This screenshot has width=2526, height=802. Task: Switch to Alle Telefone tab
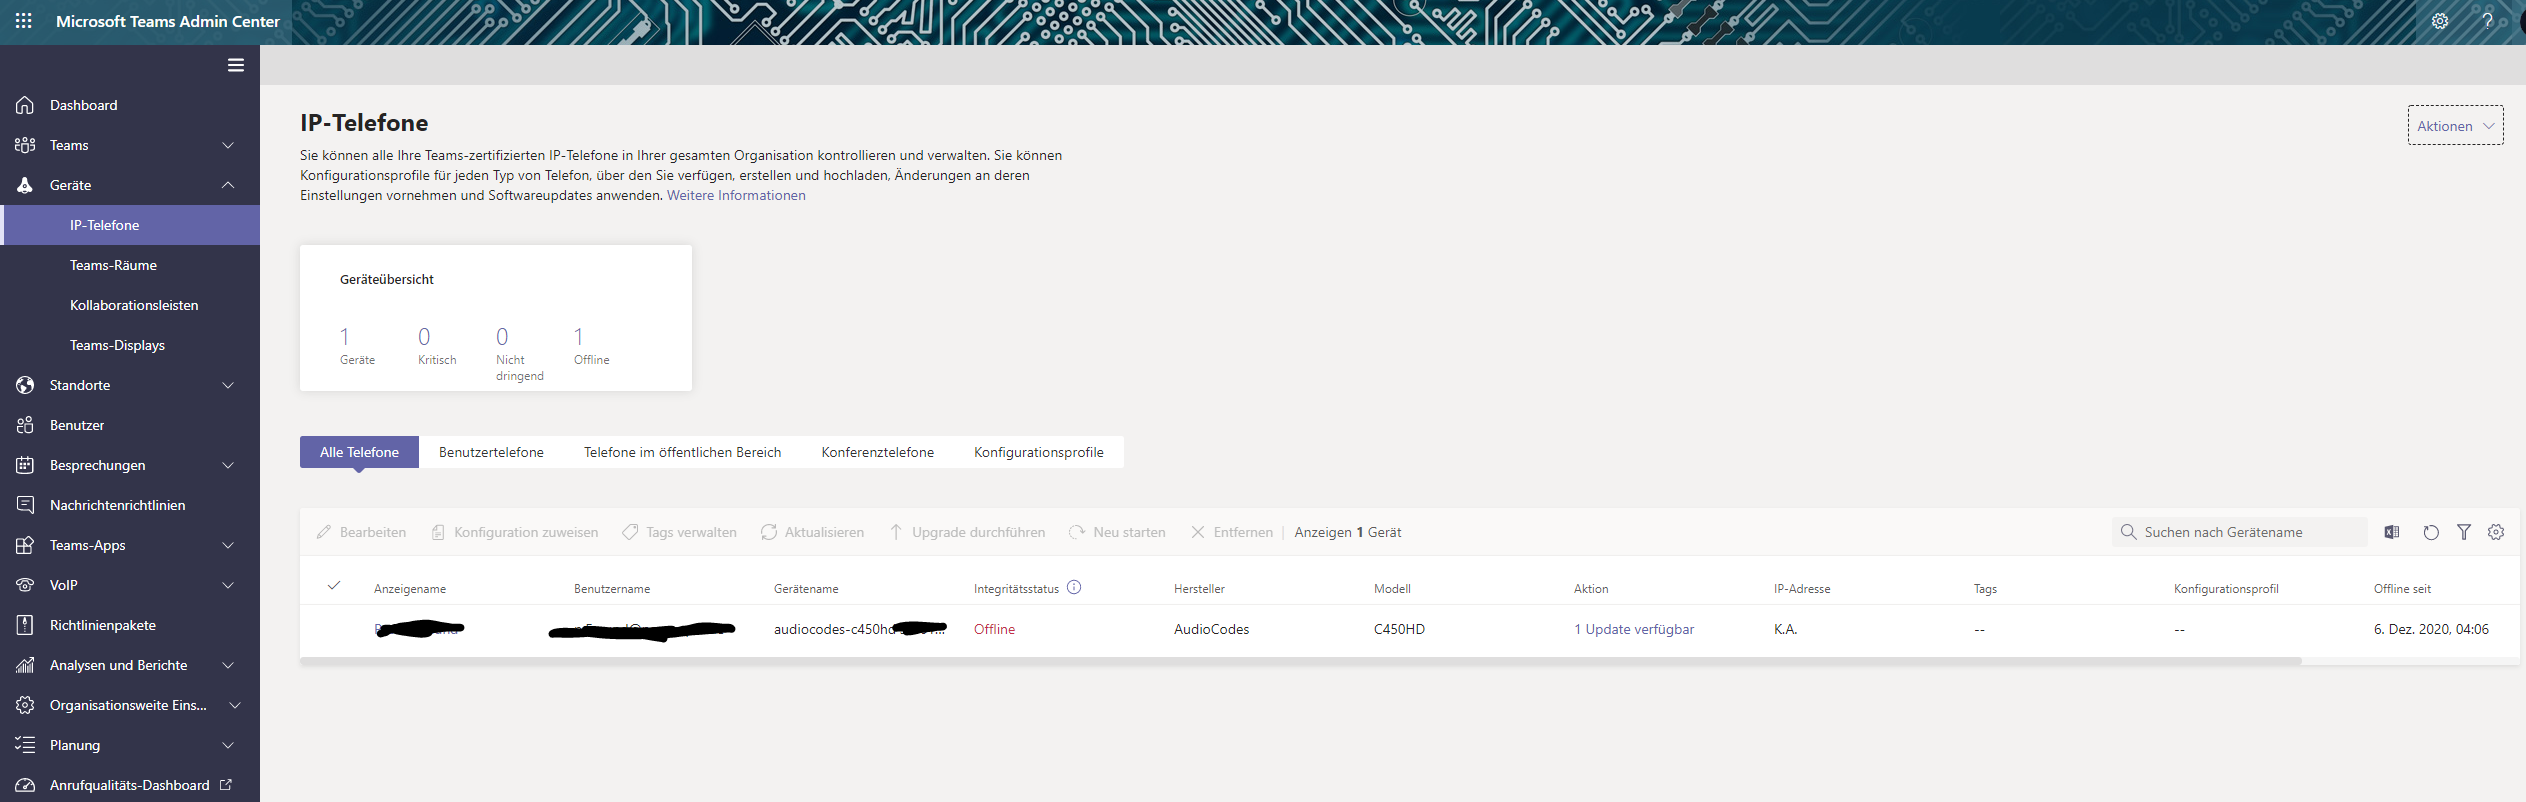click(359, 452)
